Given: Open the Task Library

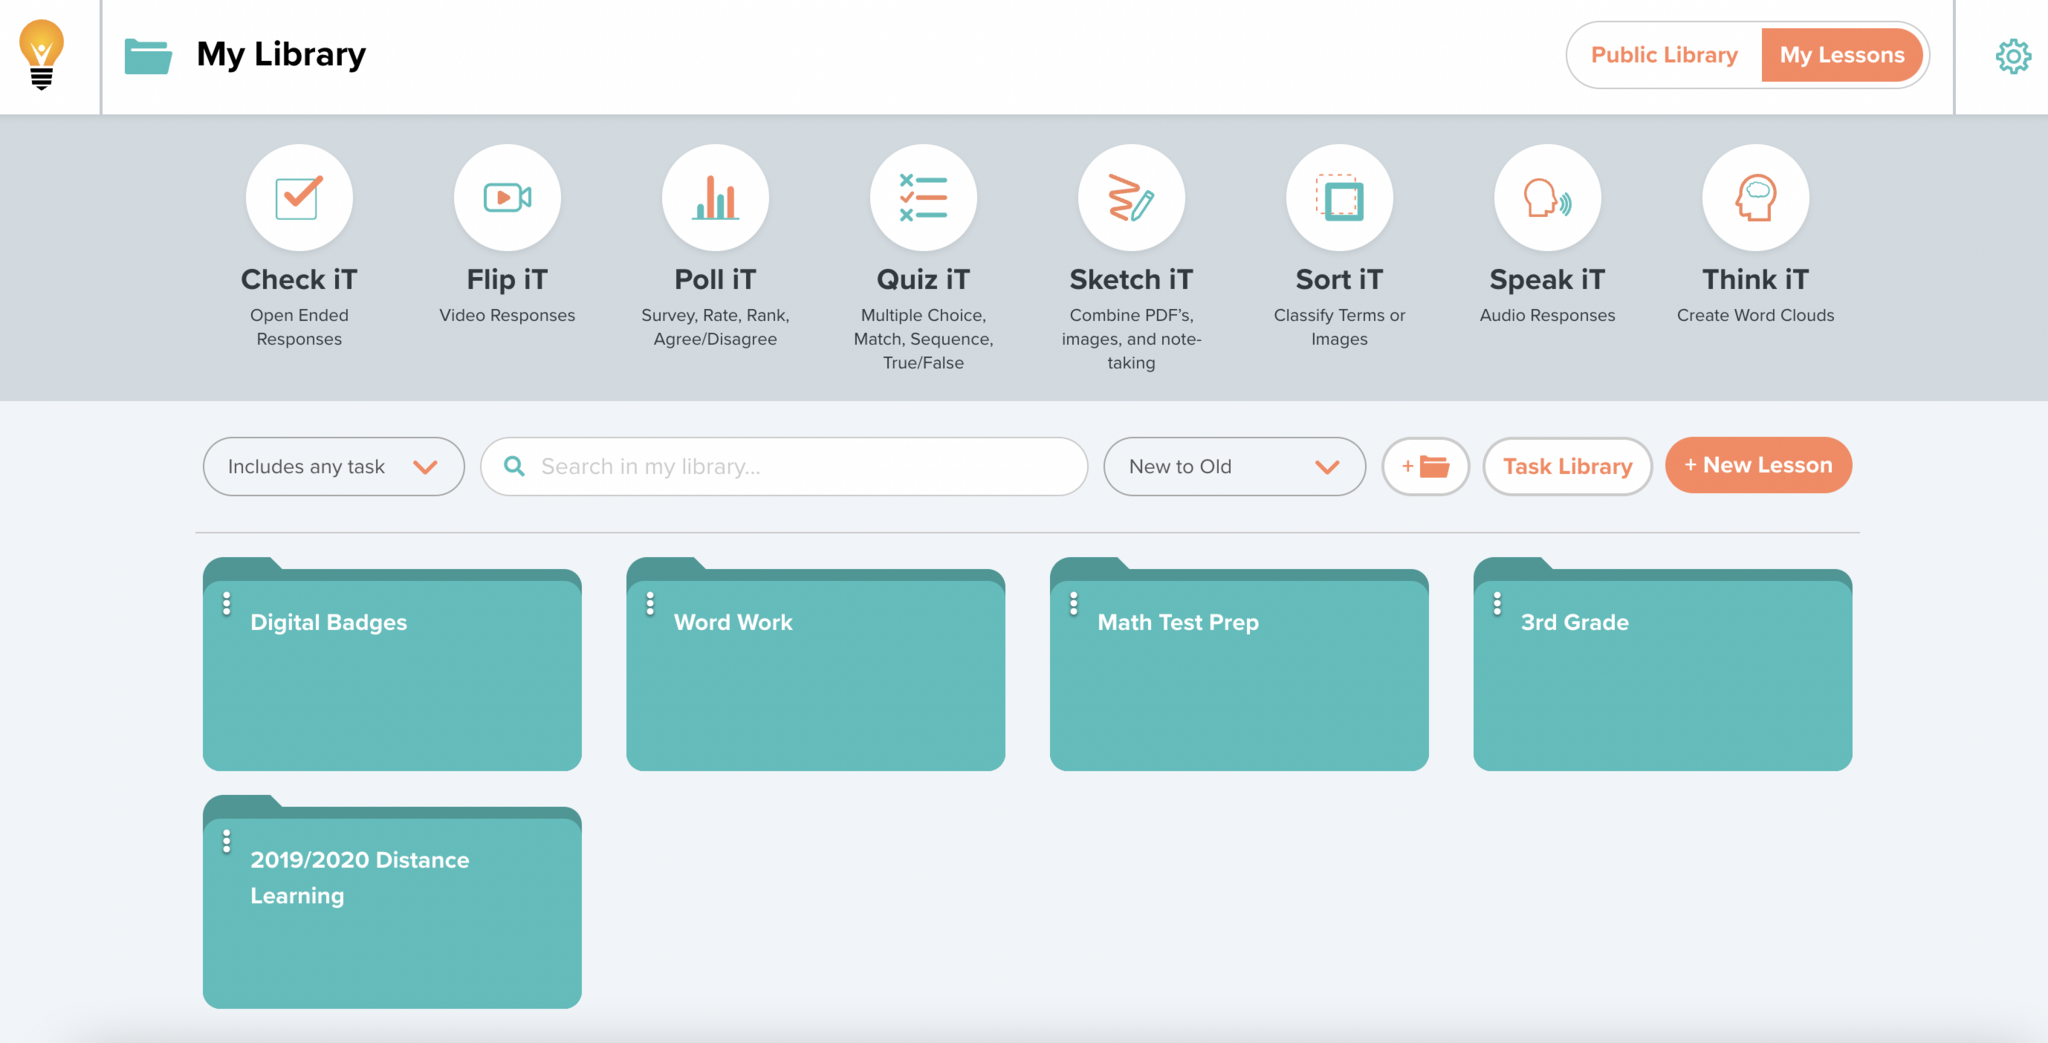Looking at the screenshot, I should pos(1567,466).
